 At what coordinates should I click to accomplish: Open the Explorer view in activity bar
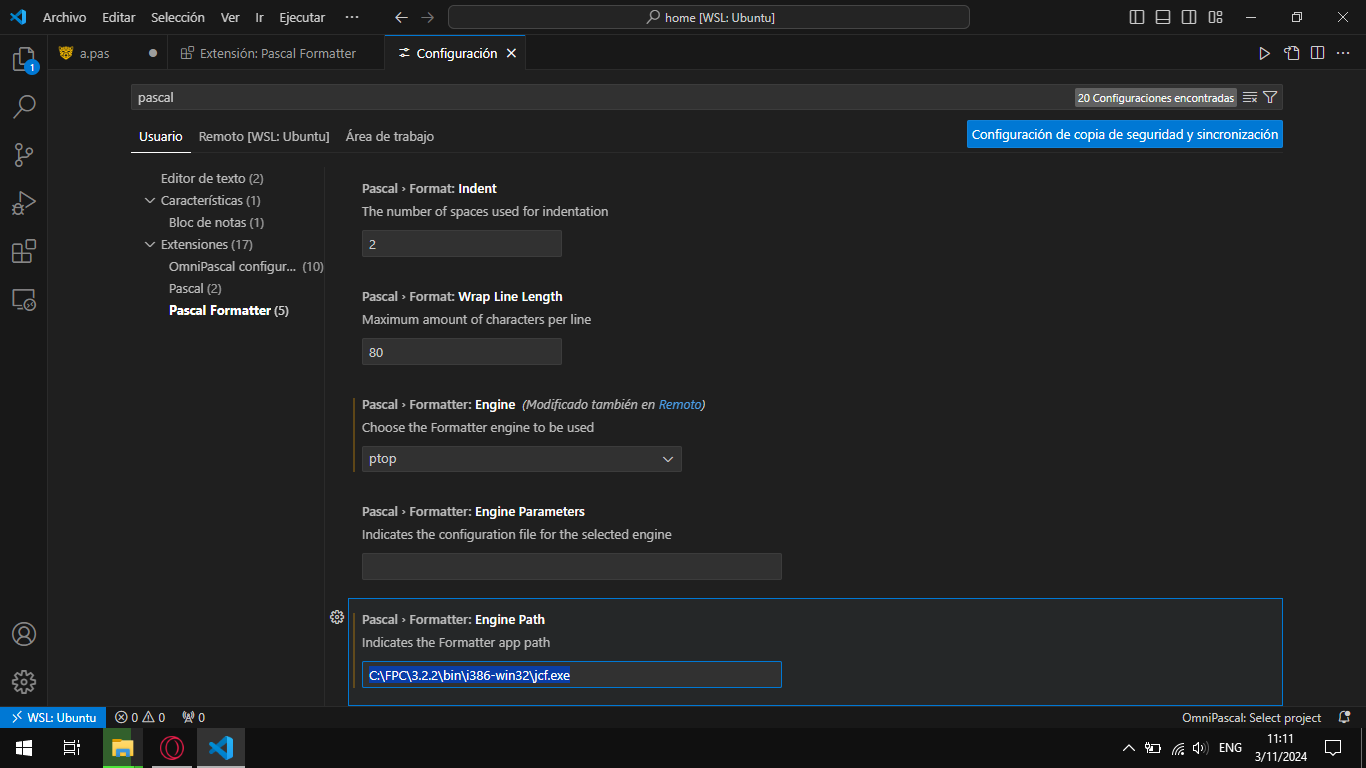tap(24, 59)
